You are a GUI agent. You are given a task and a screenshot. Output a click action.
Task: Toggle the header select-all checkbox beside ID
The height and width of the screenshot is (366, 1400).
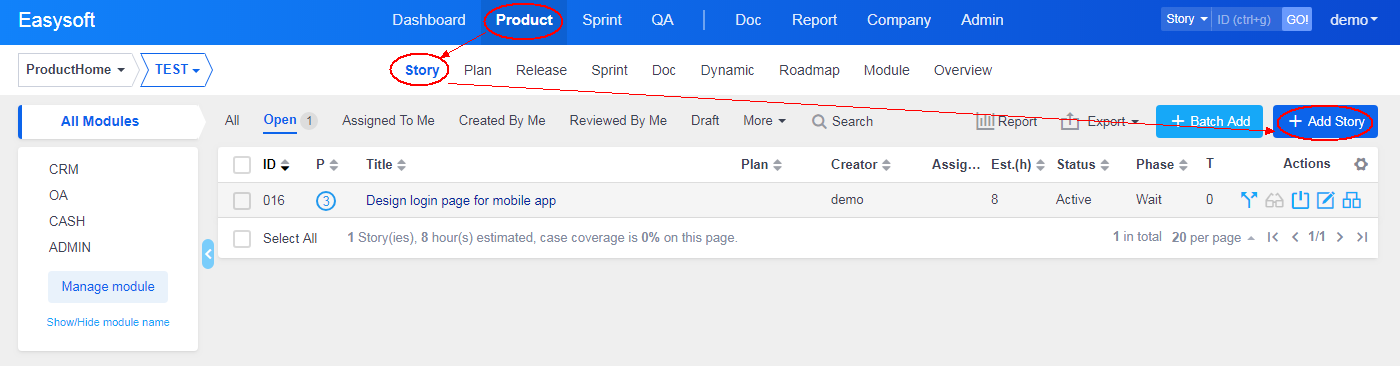point(242,164)
